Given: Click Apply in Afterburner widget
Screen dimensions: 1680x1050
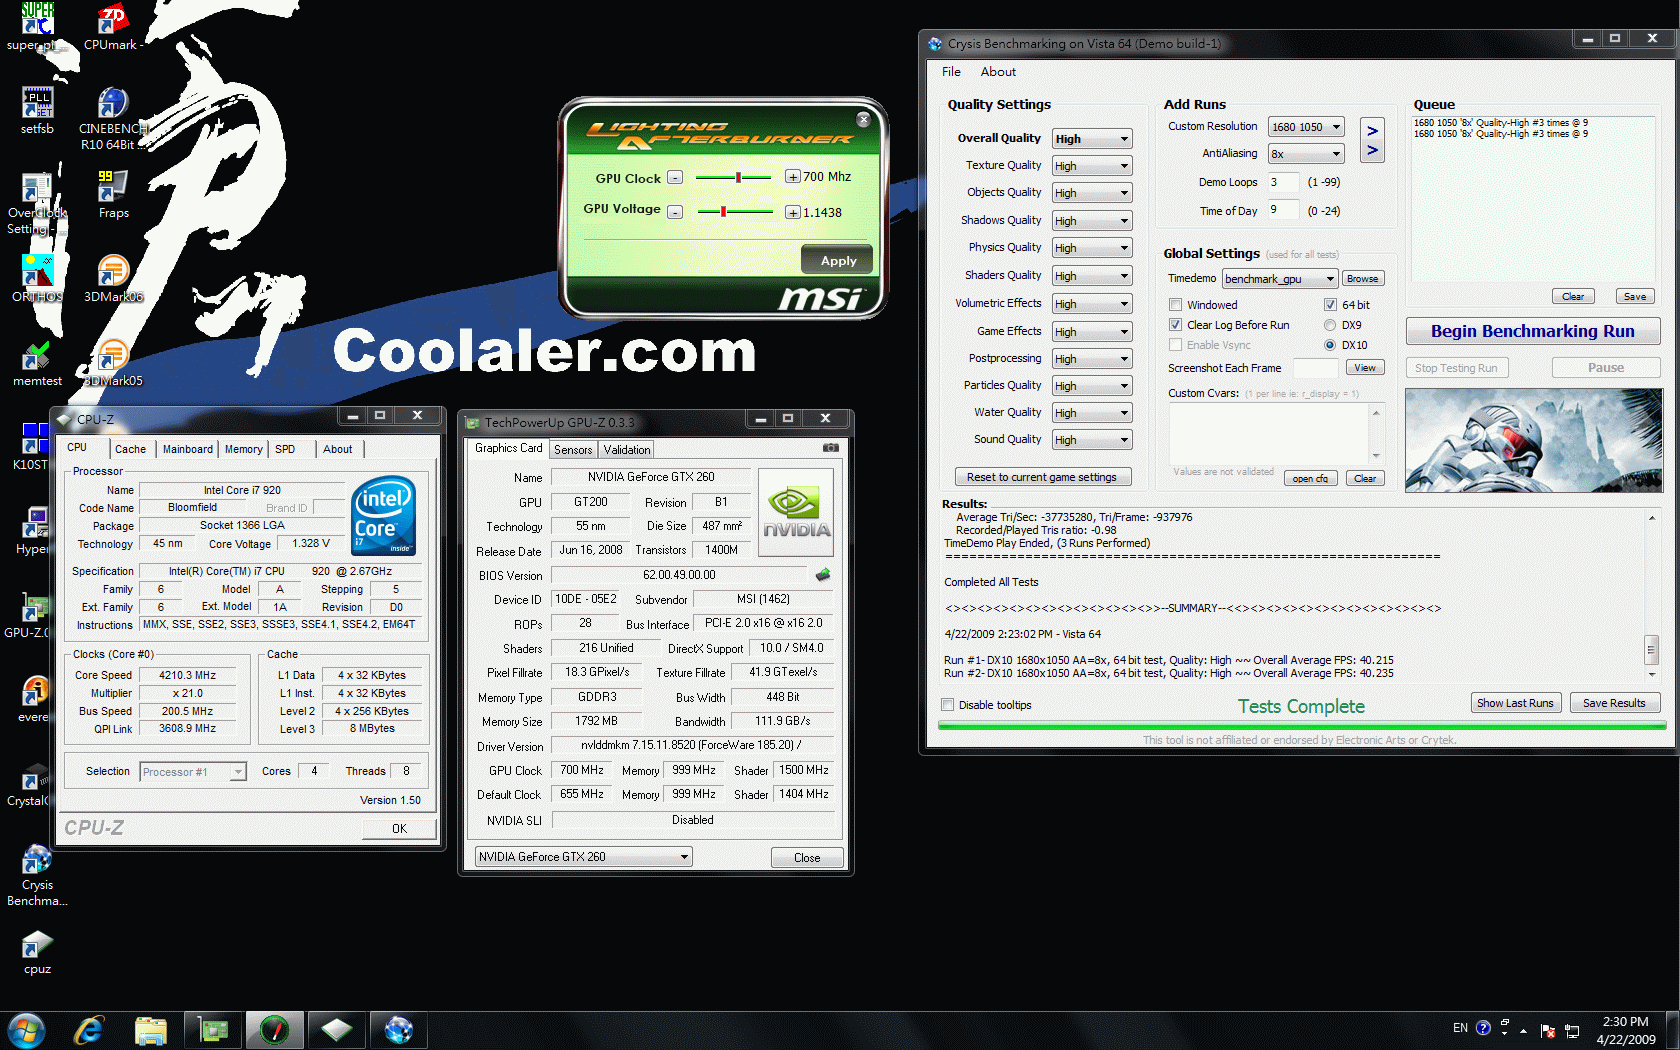Looking at the screenshot, I should pyautogui.click(x=838, y=260).
